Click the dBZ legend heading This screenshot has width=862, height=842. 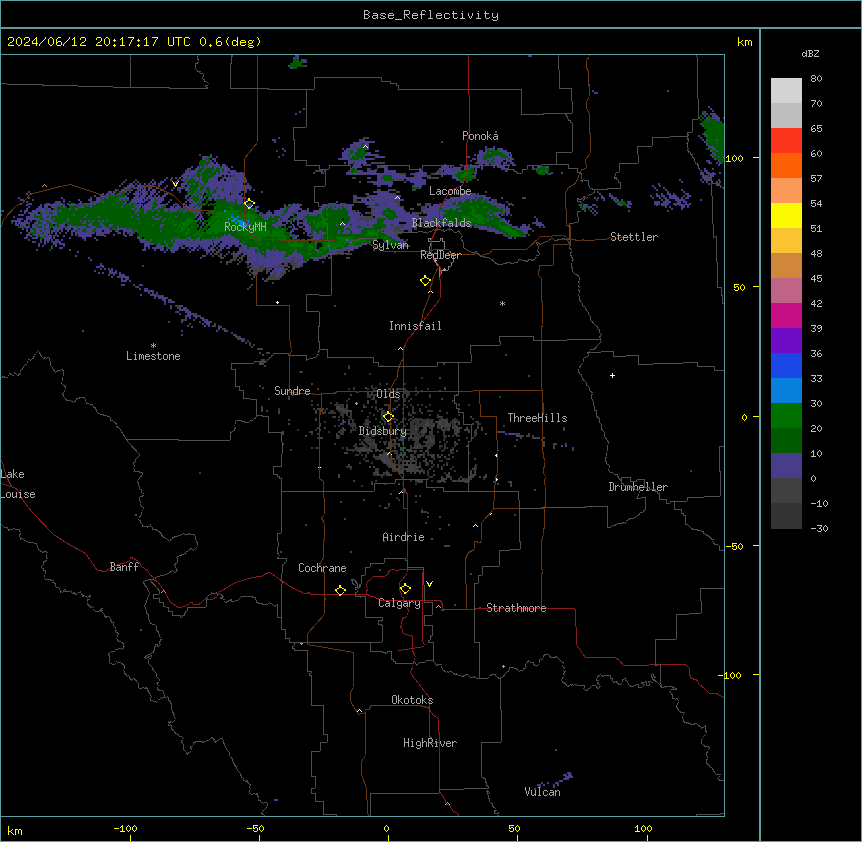(810, 53)
